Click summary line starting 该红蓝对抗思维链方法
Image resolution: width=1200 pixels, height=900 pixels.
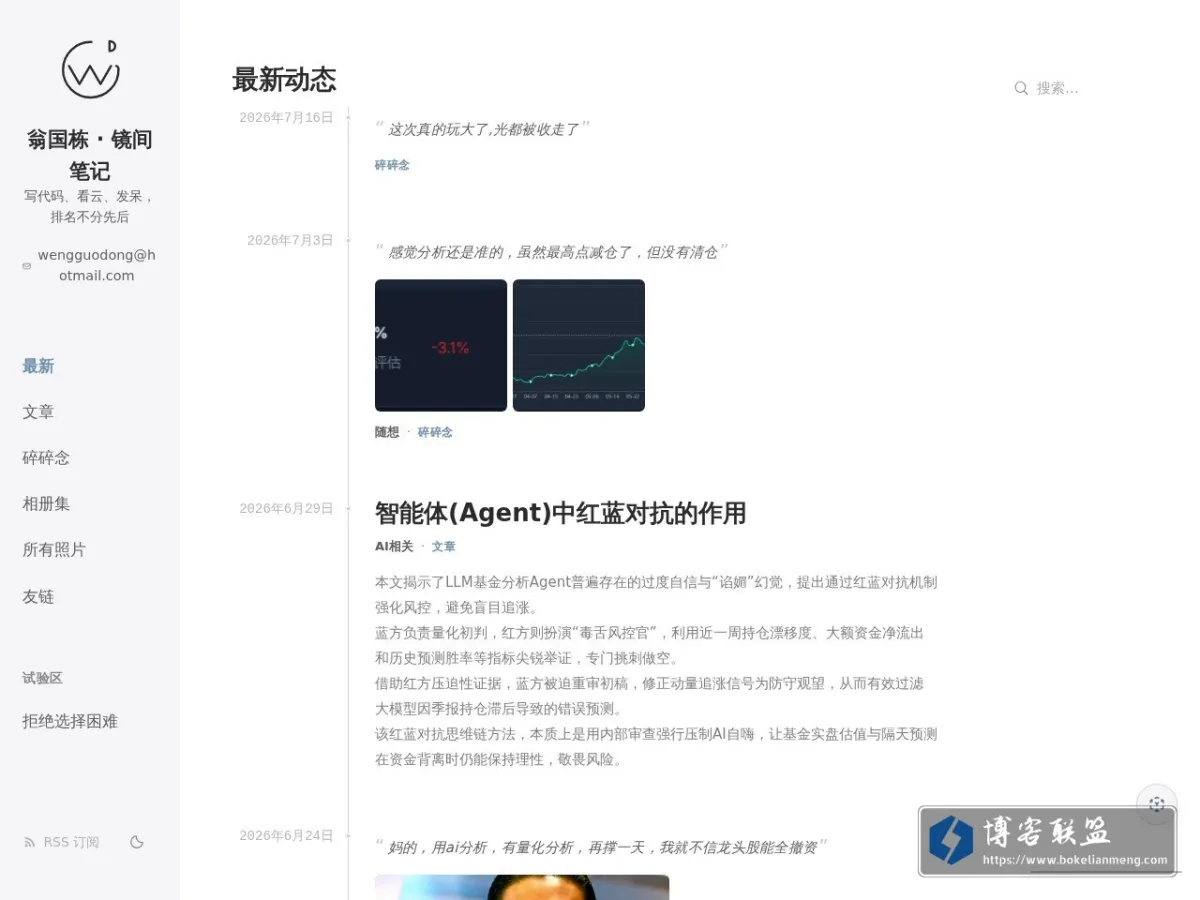[656, 746]
